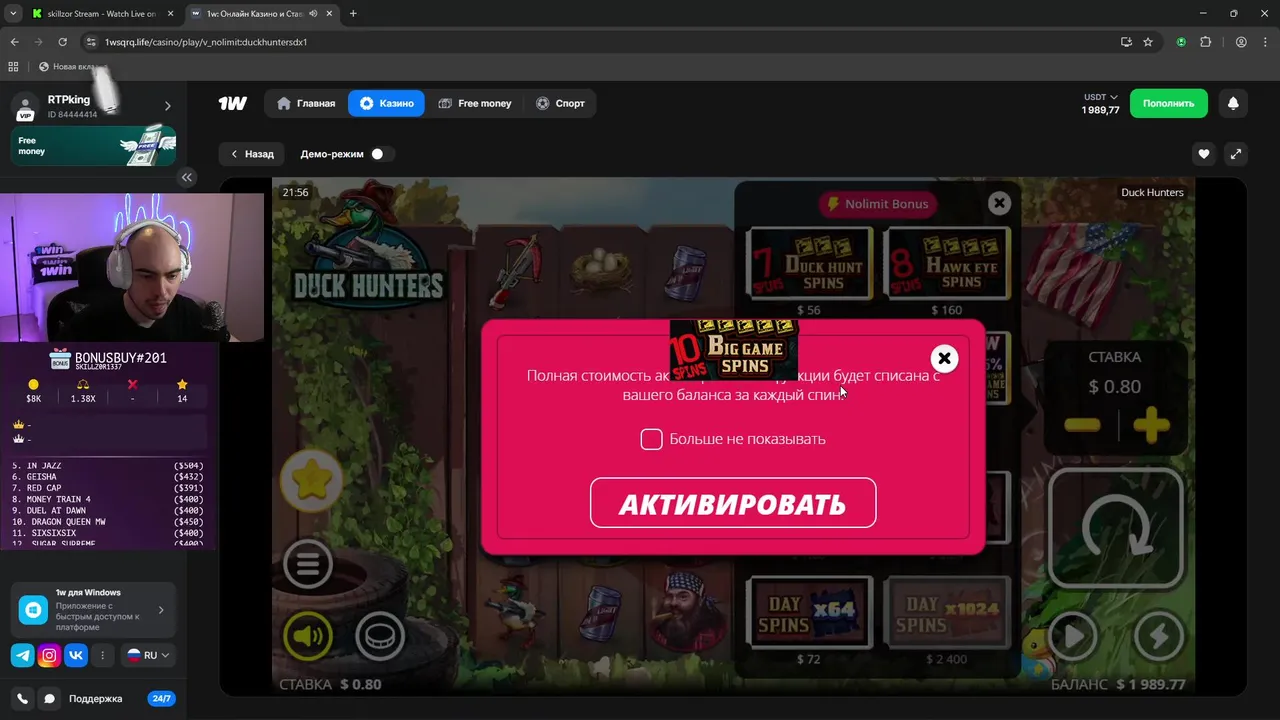This screenshot has width=1280, height=720.
Task: Open more socials three-dot menu
Action: coord(103,656)
